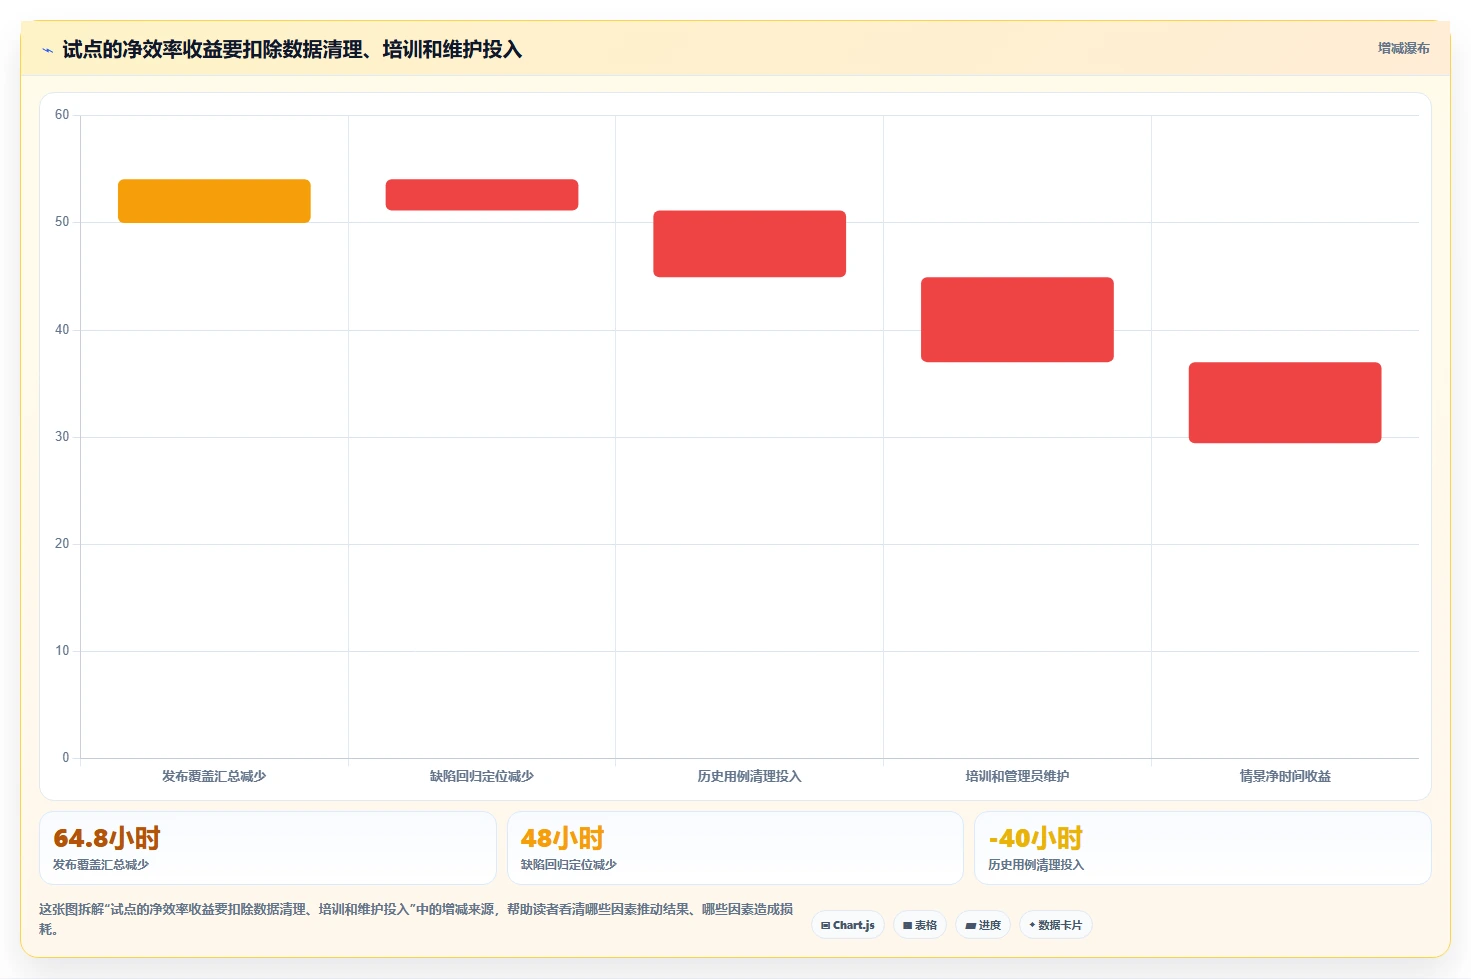This screenshot has height=979, width=1471.
Task: Select the 表格 chip
Action: 920,925
